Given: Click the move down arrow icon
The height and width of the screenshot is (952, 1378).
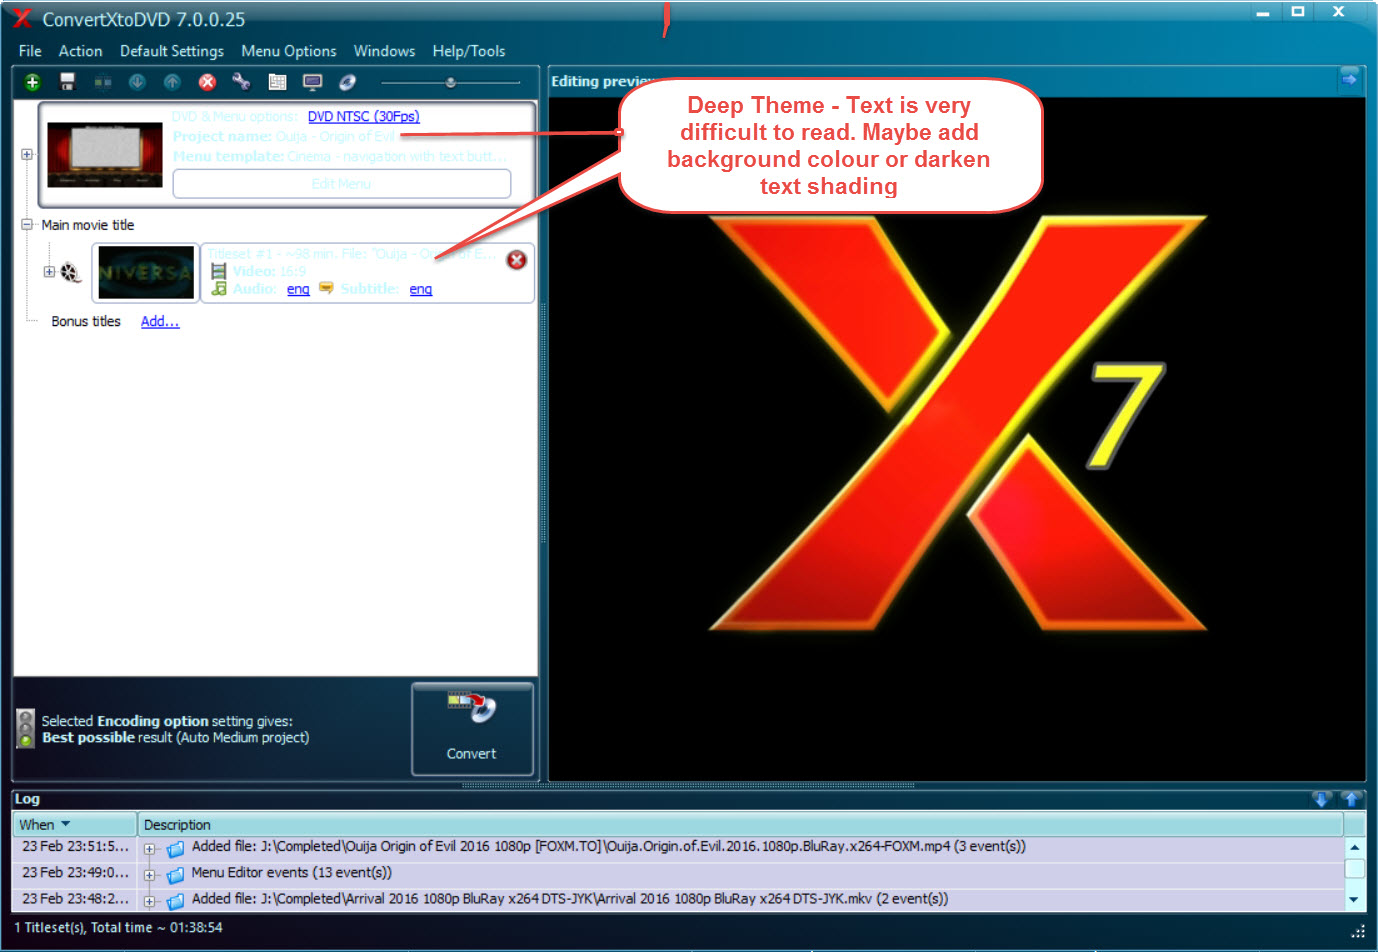Looking at the screenshot, I should [x=137, y=82].
